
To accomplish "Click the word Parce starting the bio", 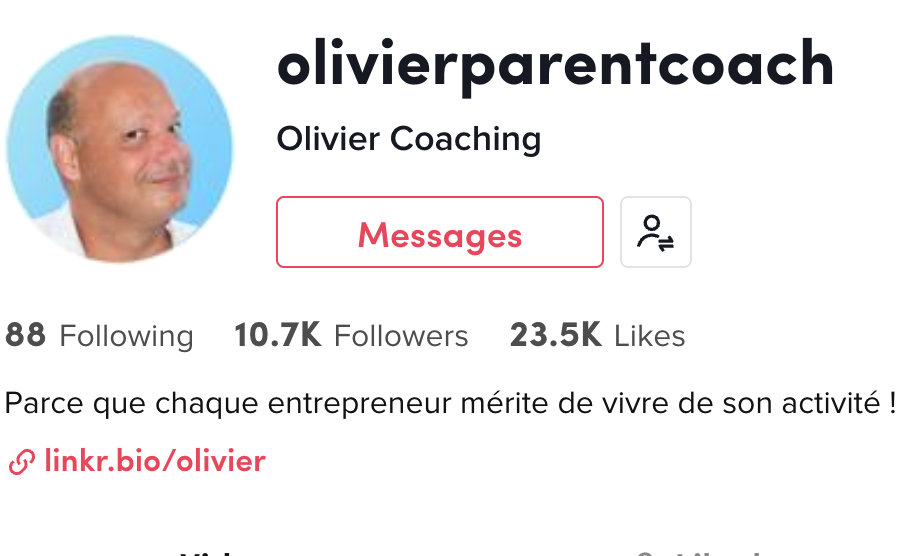I will click(x=44, y=403).
